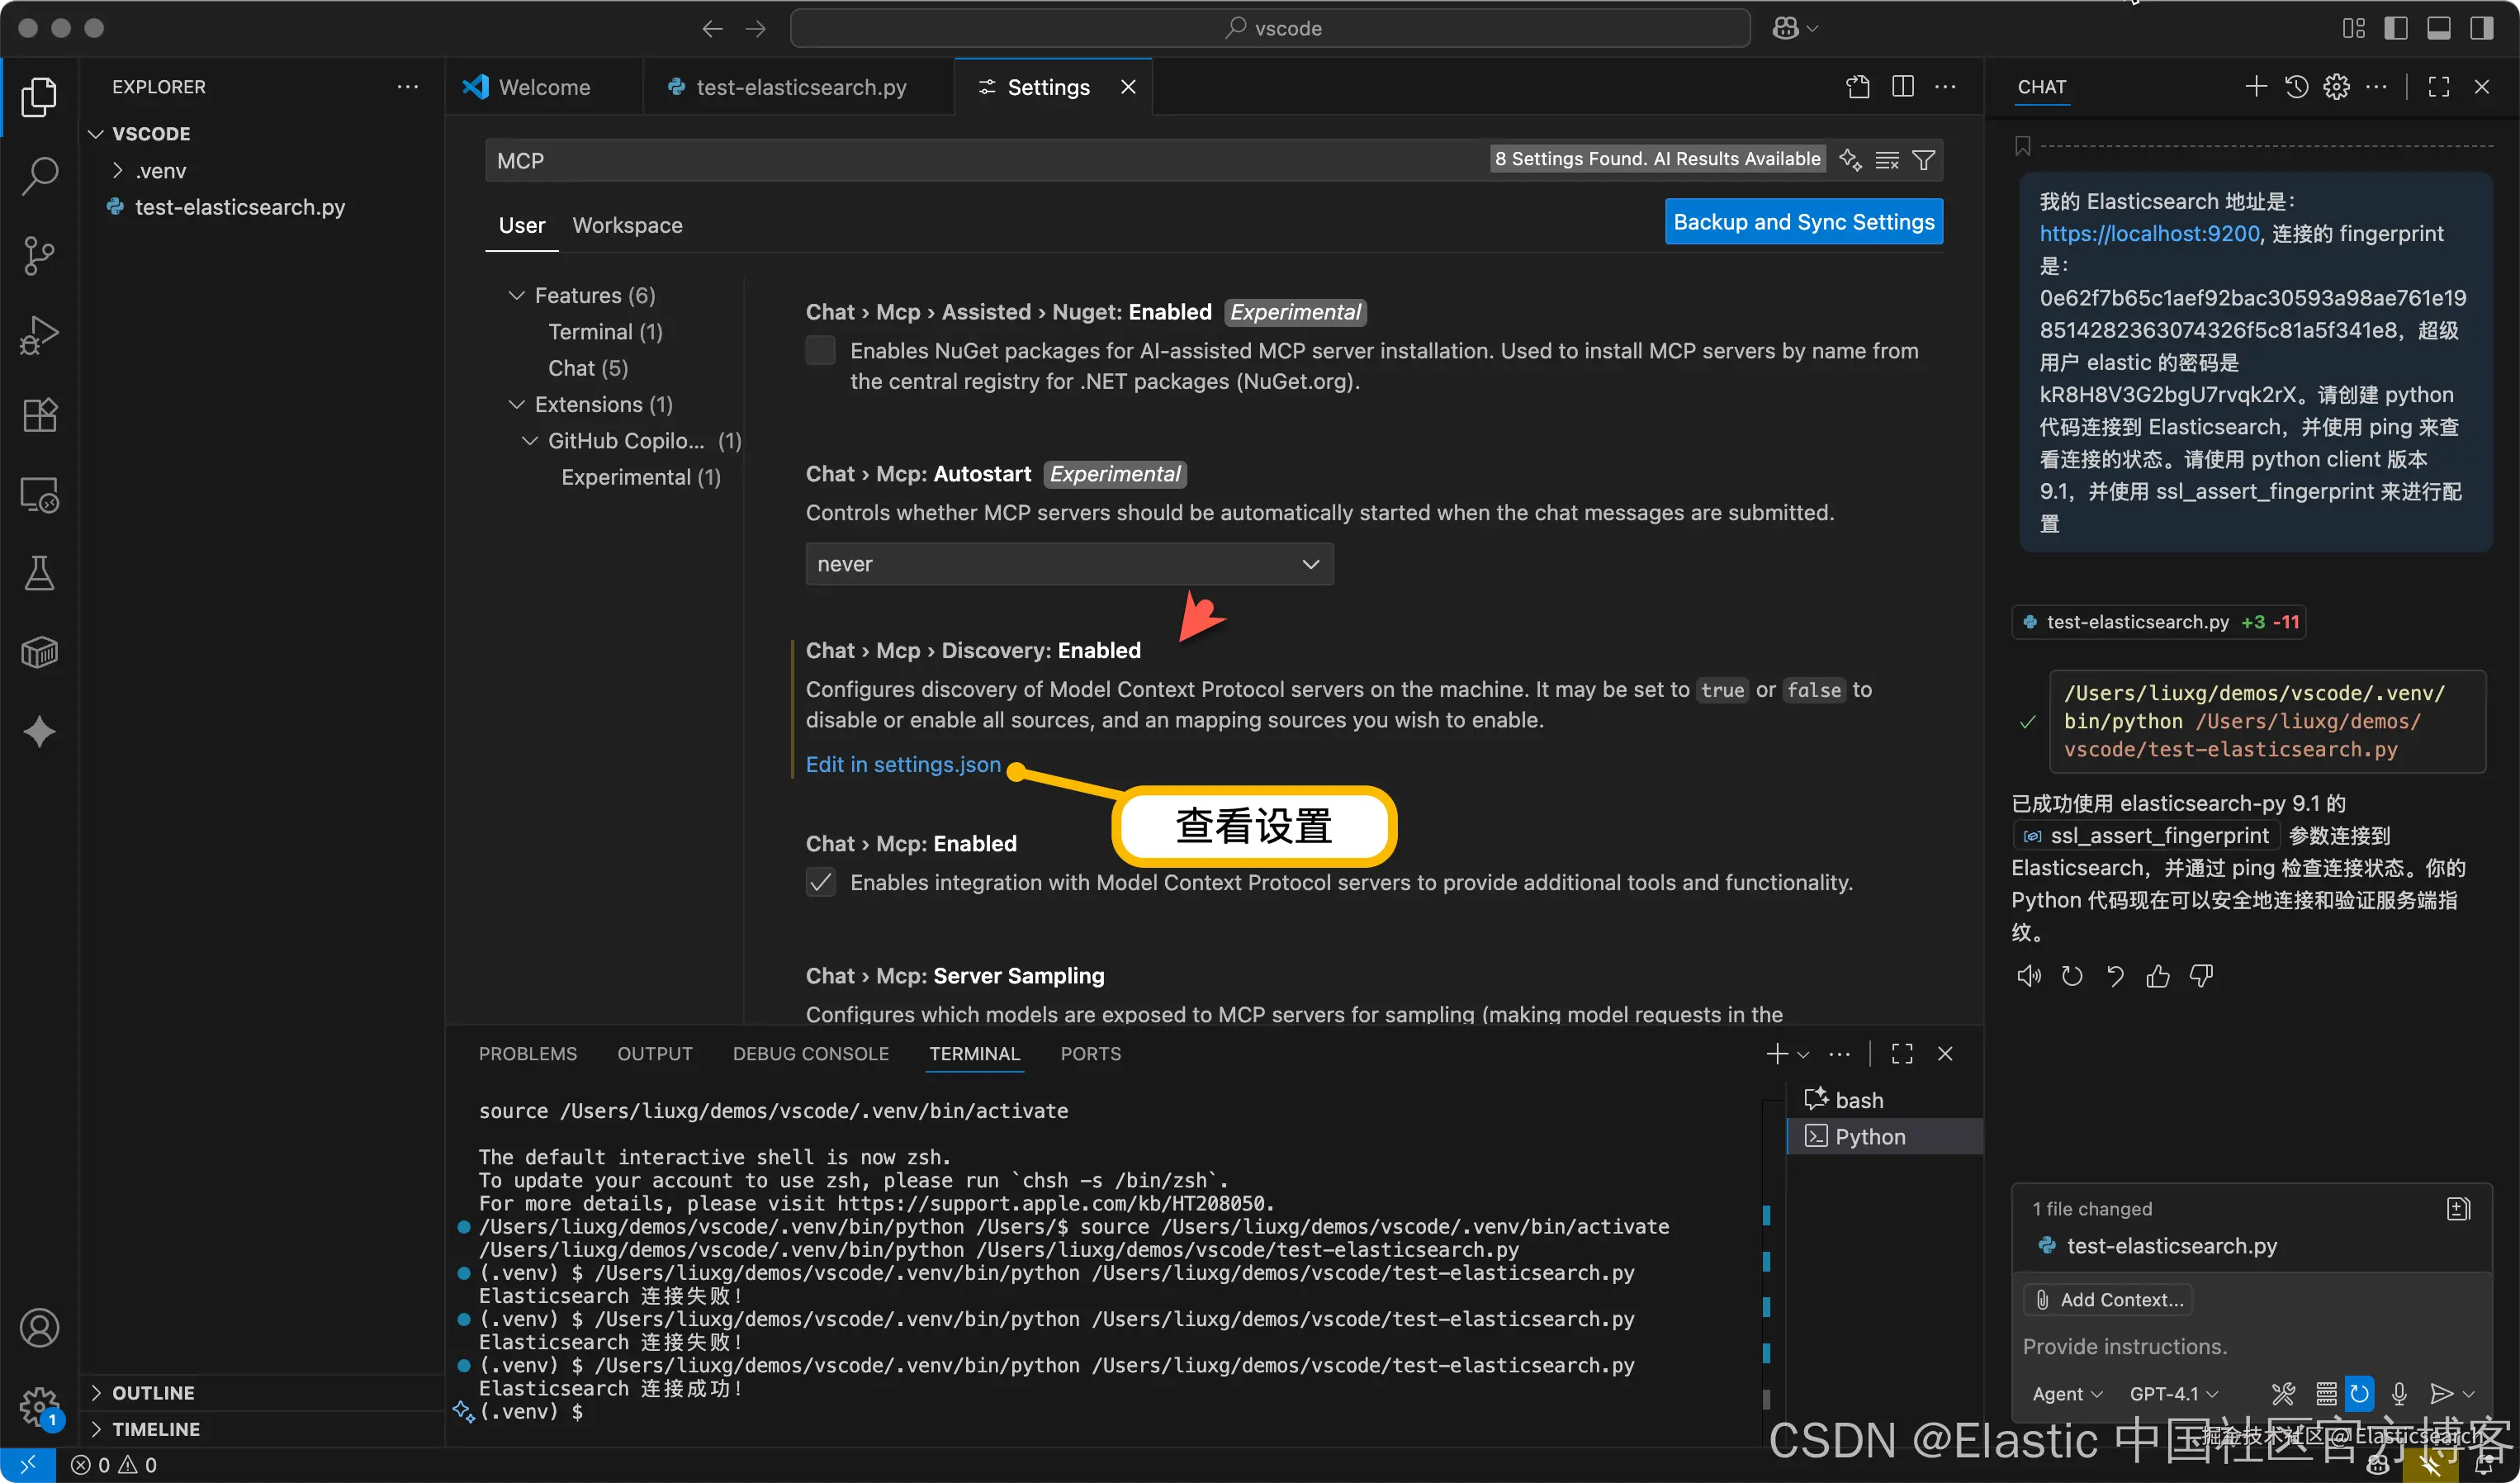Viewport: 2520px width, 1483px height.
Task: Start a new chat with plus icon
Action: 2255,87
